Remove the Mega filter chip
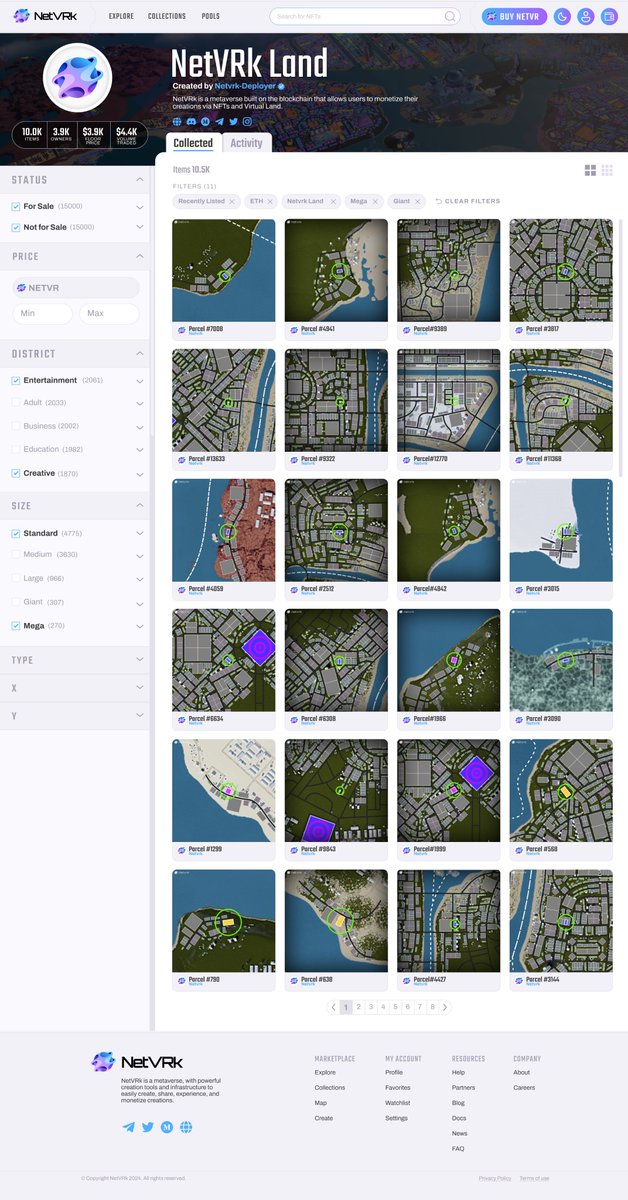This screenshot has height=1200, width=628. pos(376,201)
